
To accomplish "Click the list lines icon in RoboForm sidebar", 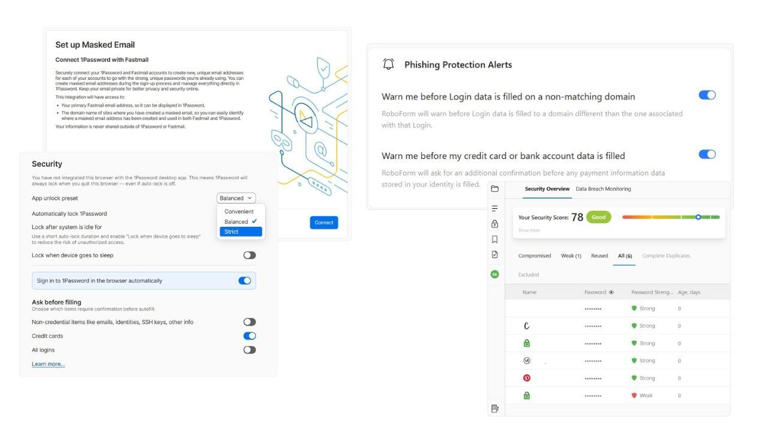I will 495,208.
